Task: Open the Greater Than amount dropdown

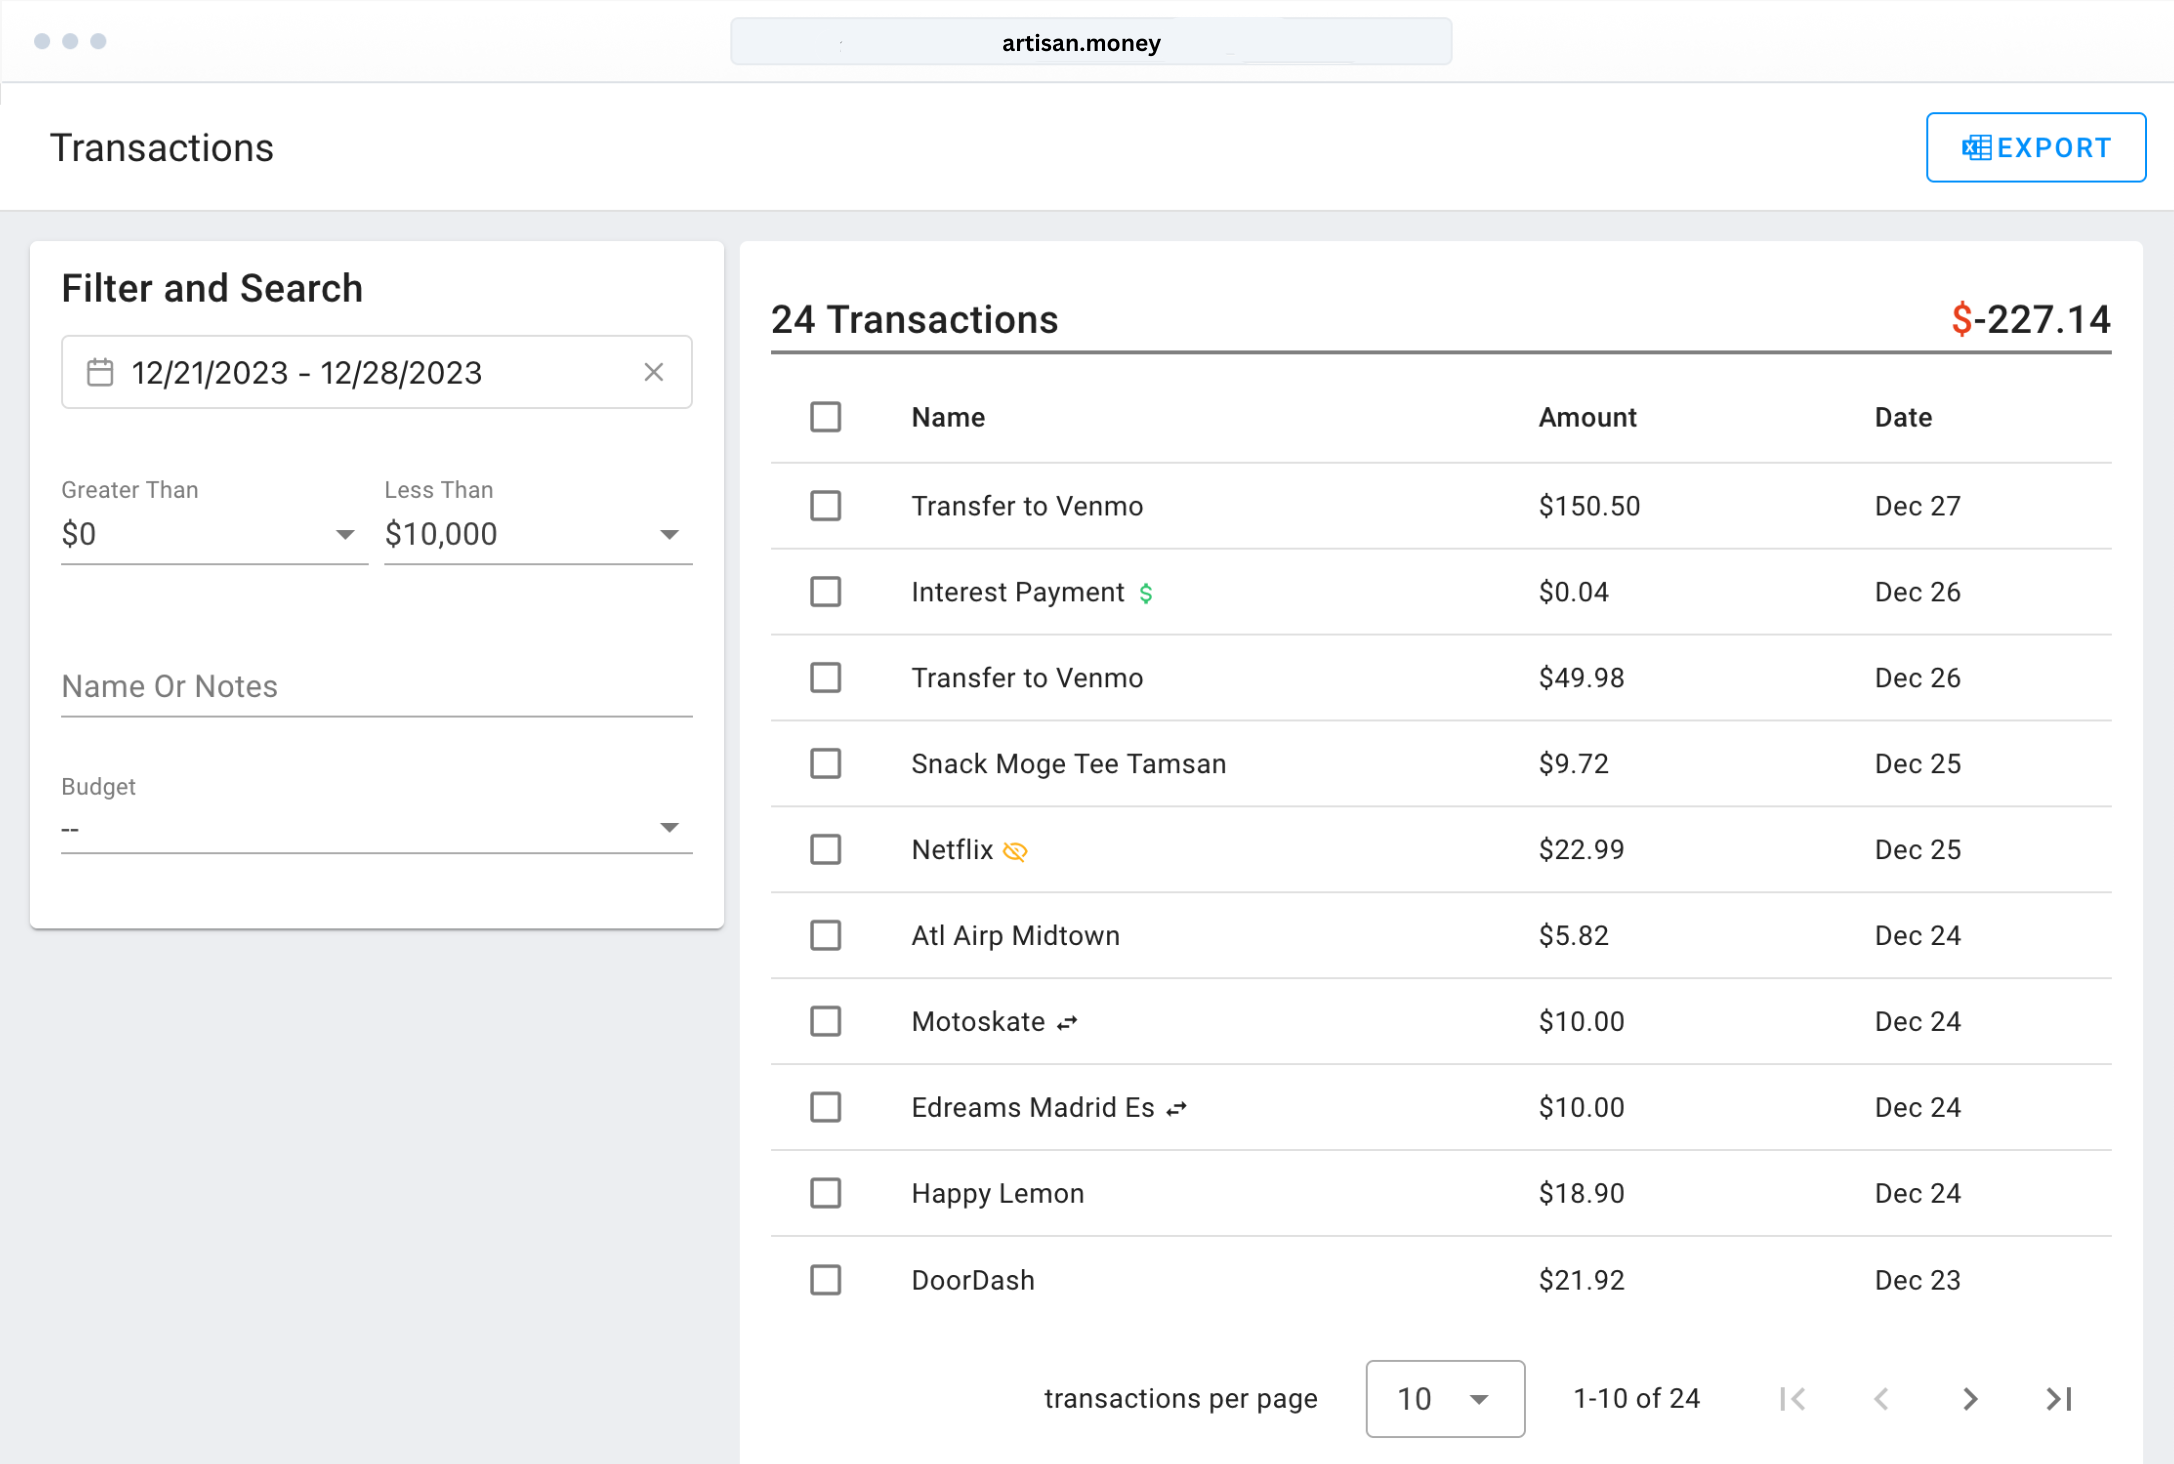Action: tap(212, 534)
